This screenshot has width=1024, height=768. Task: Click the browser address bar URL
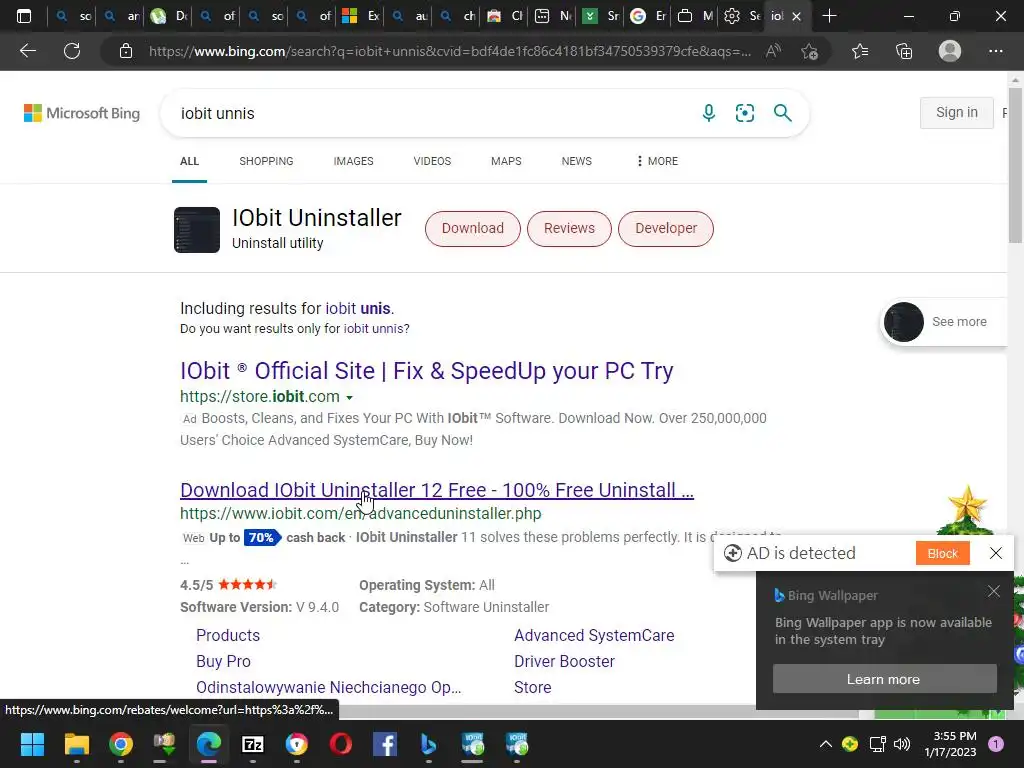(450, 51)
